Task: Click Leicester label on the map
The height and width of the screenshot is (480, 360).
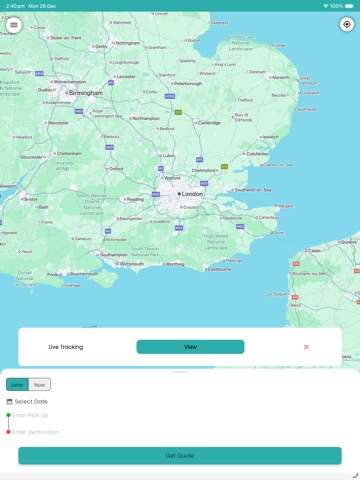Action: click(x=126, y=76)
